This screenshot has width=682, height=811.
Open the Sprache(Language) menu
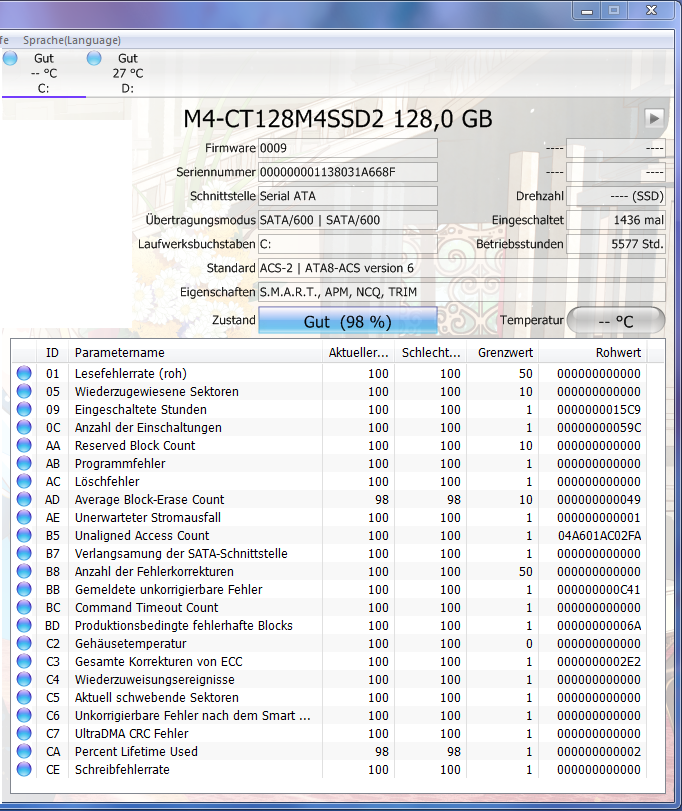(x=72, y=40)
